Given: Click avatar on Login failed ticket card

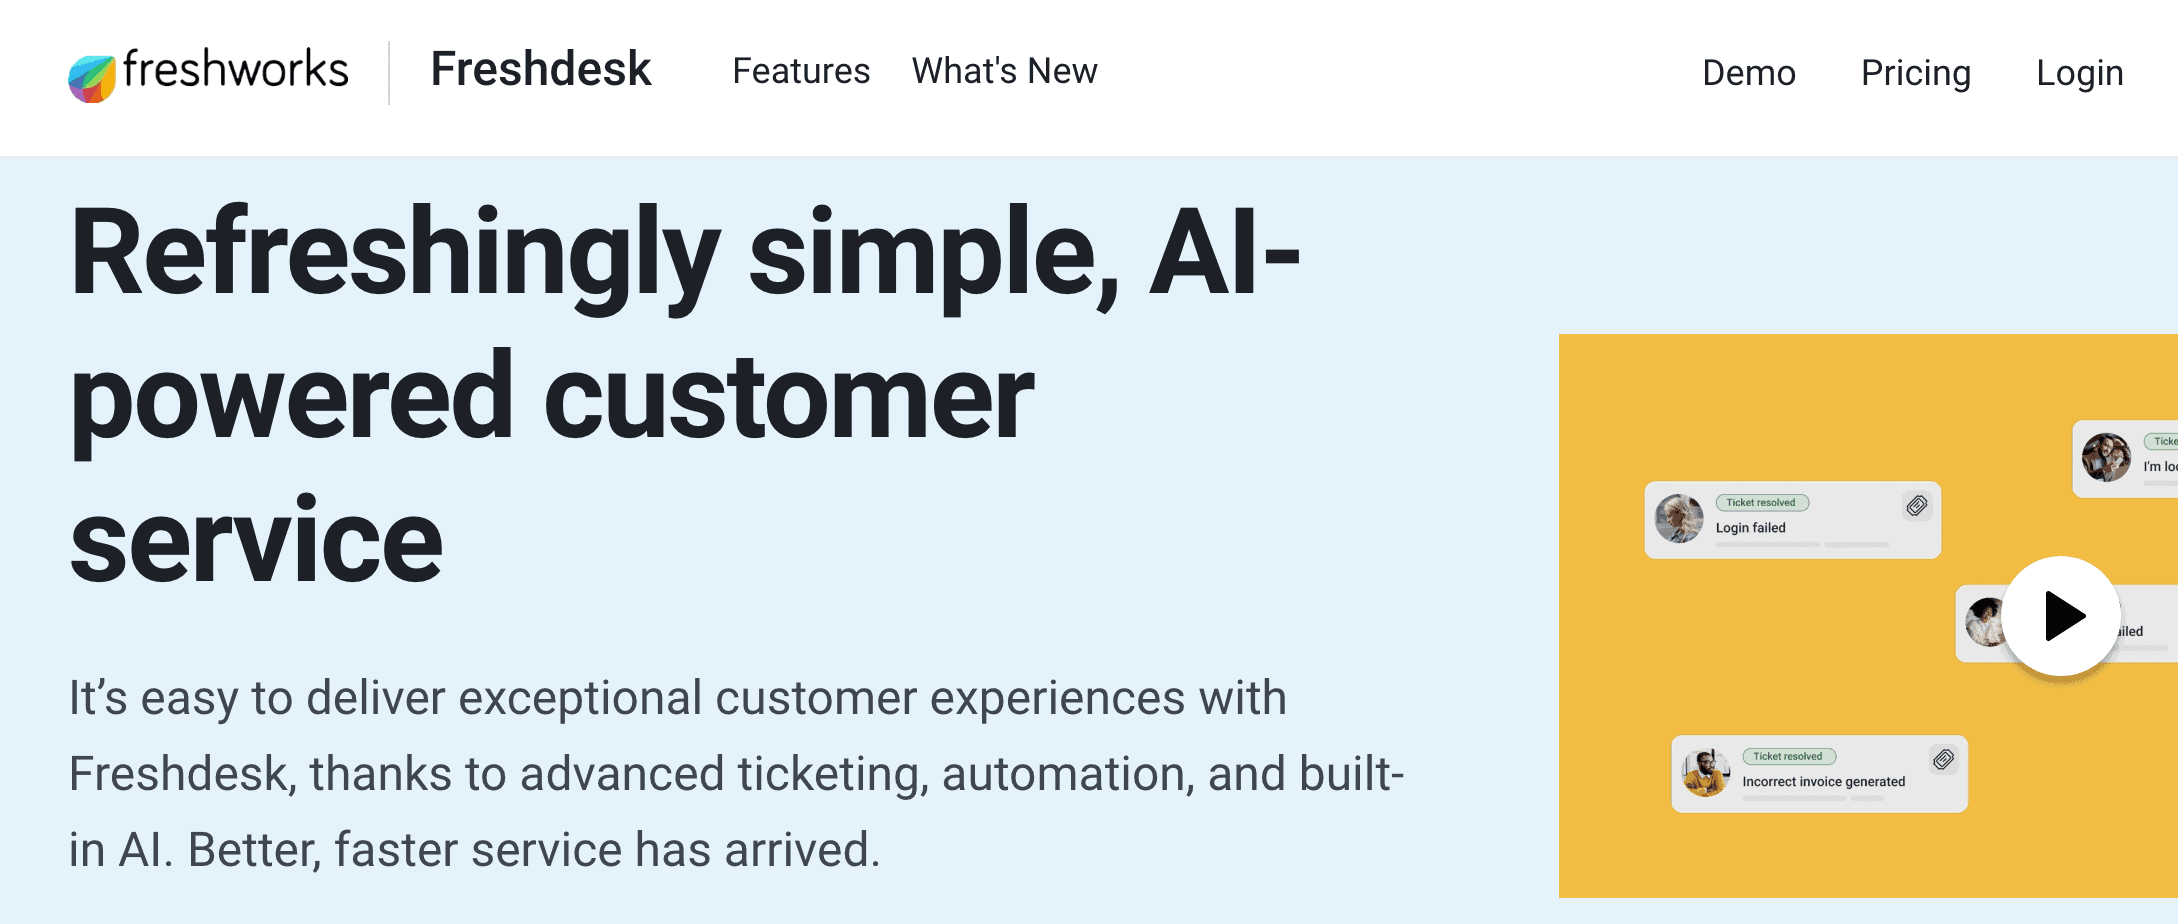Looking at the screenshot, I should [x=1679, y=519].
